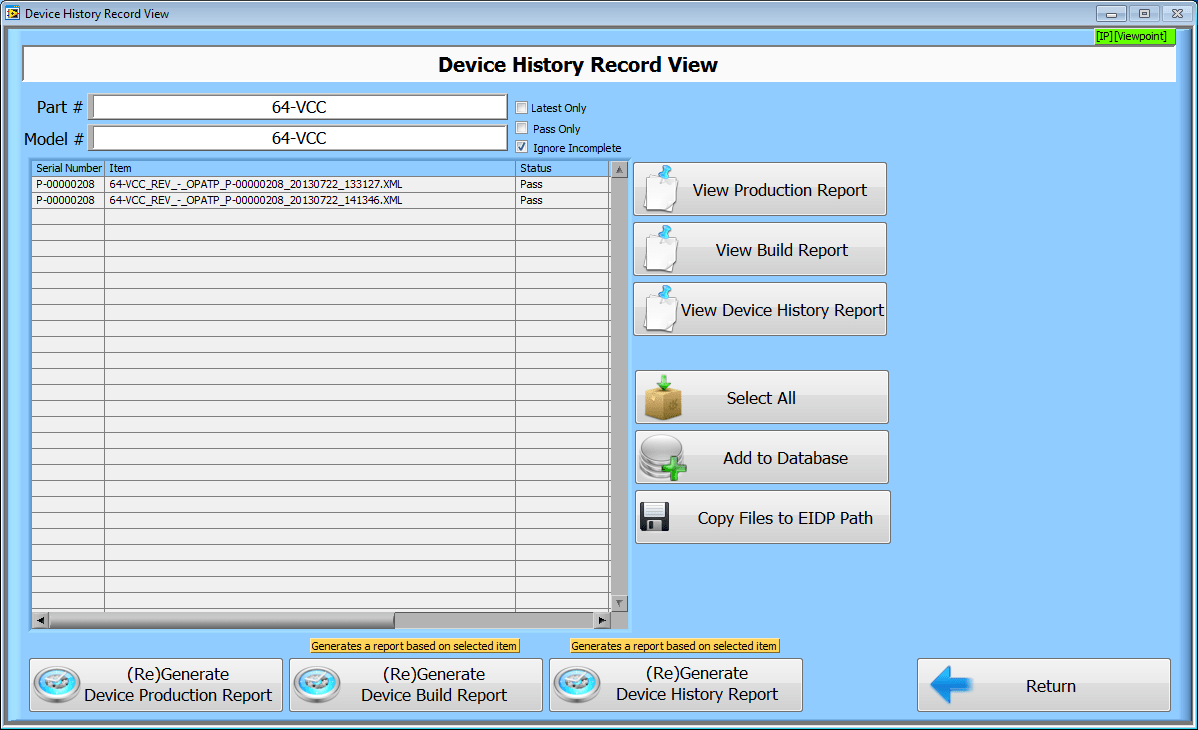This screenshot has height=730, width=1198.
Task: Disable the Ignore Incomplete checkbox
Action: click(x=521, y=147)
